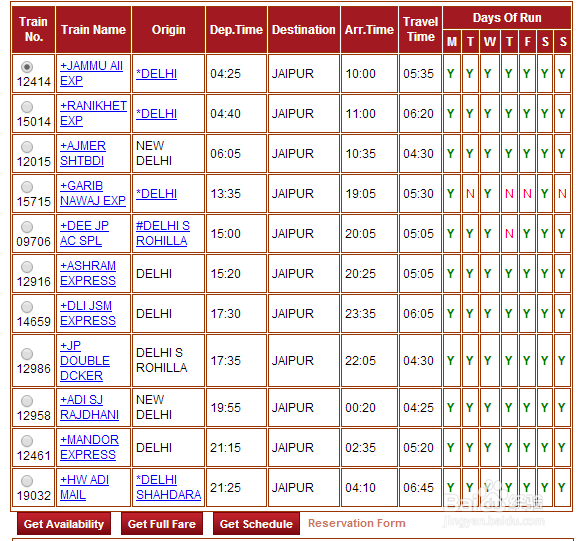
Task: Open +DLI JSM EXPRESS link
Action: point(88,313)
